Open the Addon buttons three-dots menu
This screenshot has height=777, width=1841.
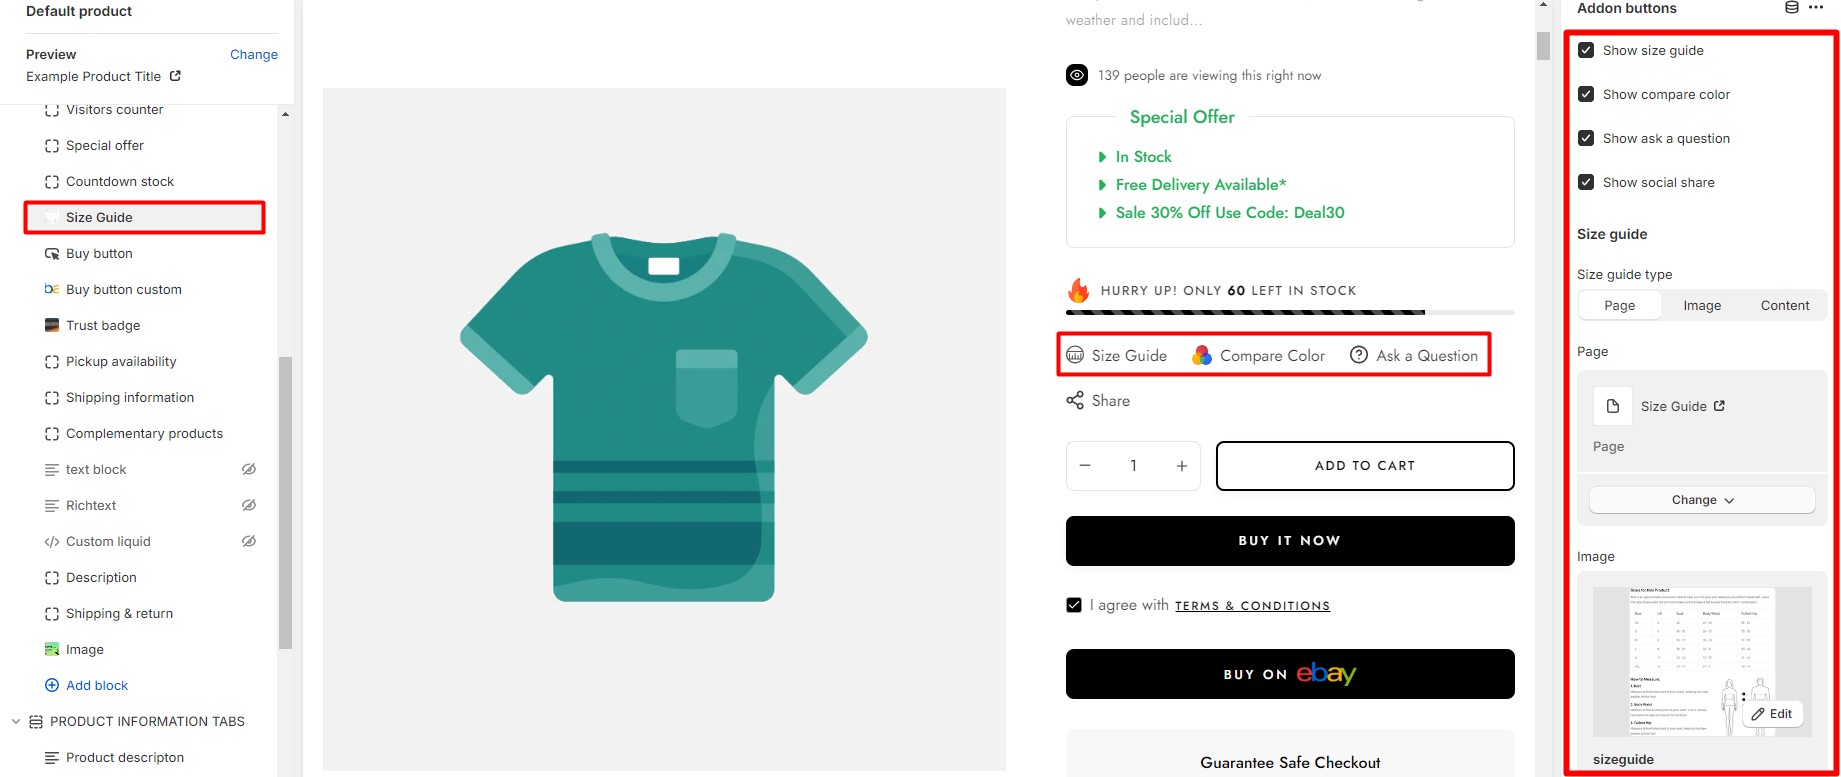[1816, 8]
